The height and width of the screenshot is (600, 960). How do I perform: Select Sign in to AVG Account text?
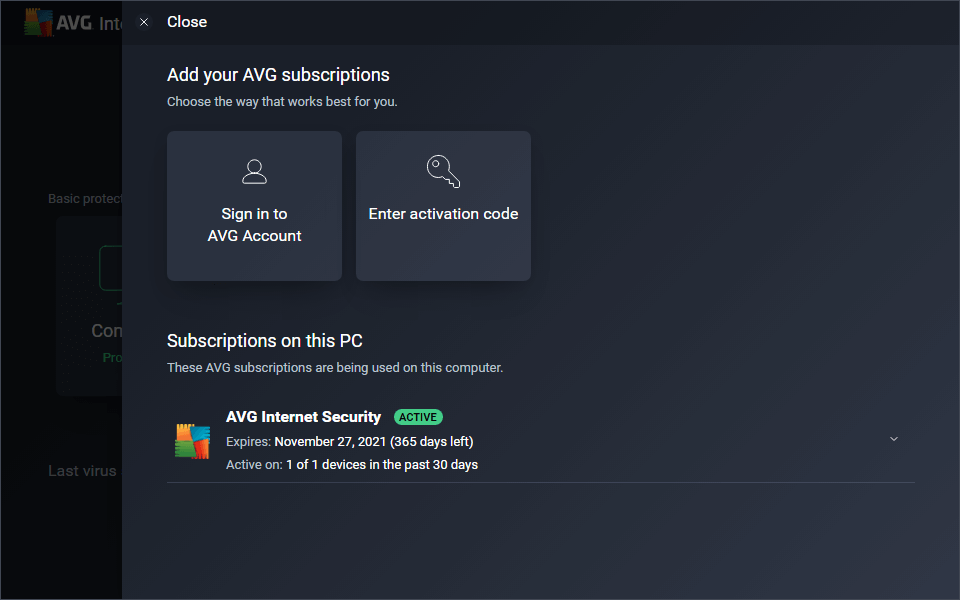pos(254,225)
